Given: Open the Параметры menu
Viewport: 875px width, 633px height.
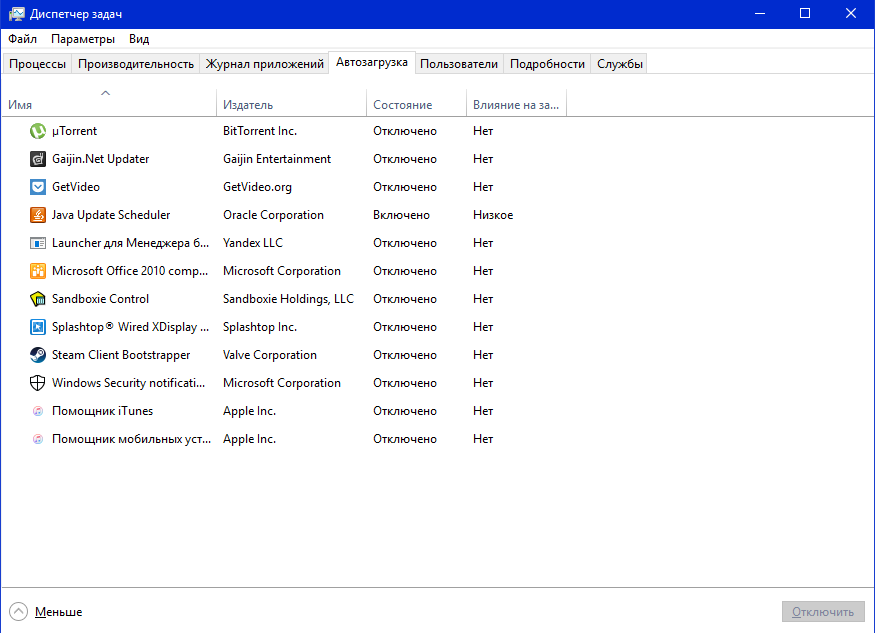Looking at the screenshot, I should pyautogui.click(x=83, y=39).
